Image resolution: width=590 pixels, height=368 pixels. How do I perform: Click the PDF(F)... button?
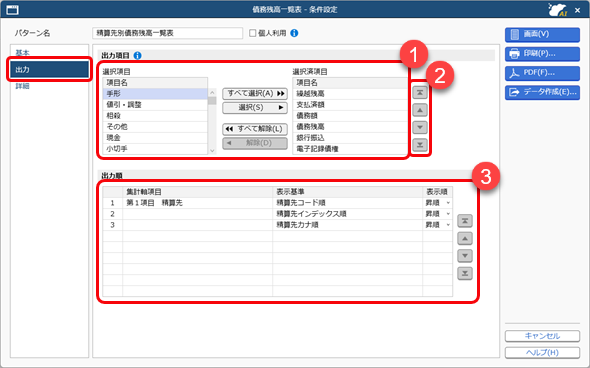click(542, 73)
